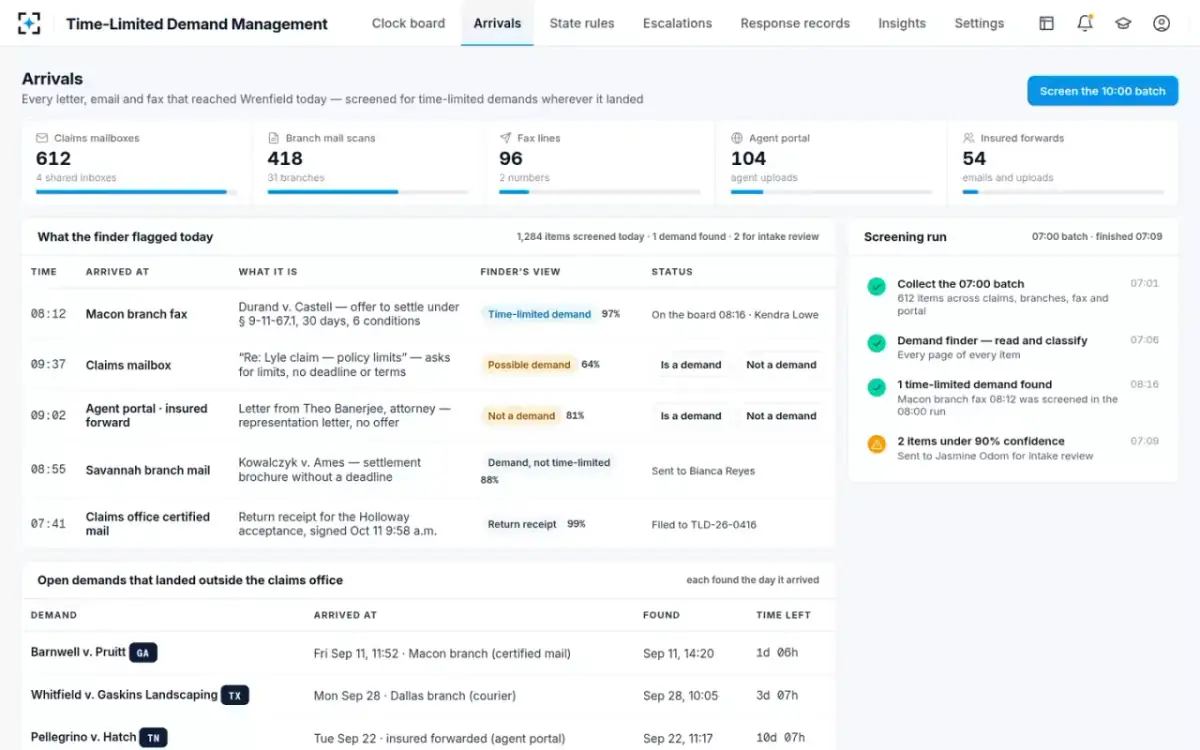The height and width of the screenshot is (750, 1200).
Task: Click the Claims mailboxes envelope icon
Action: (x=42, y=138)
